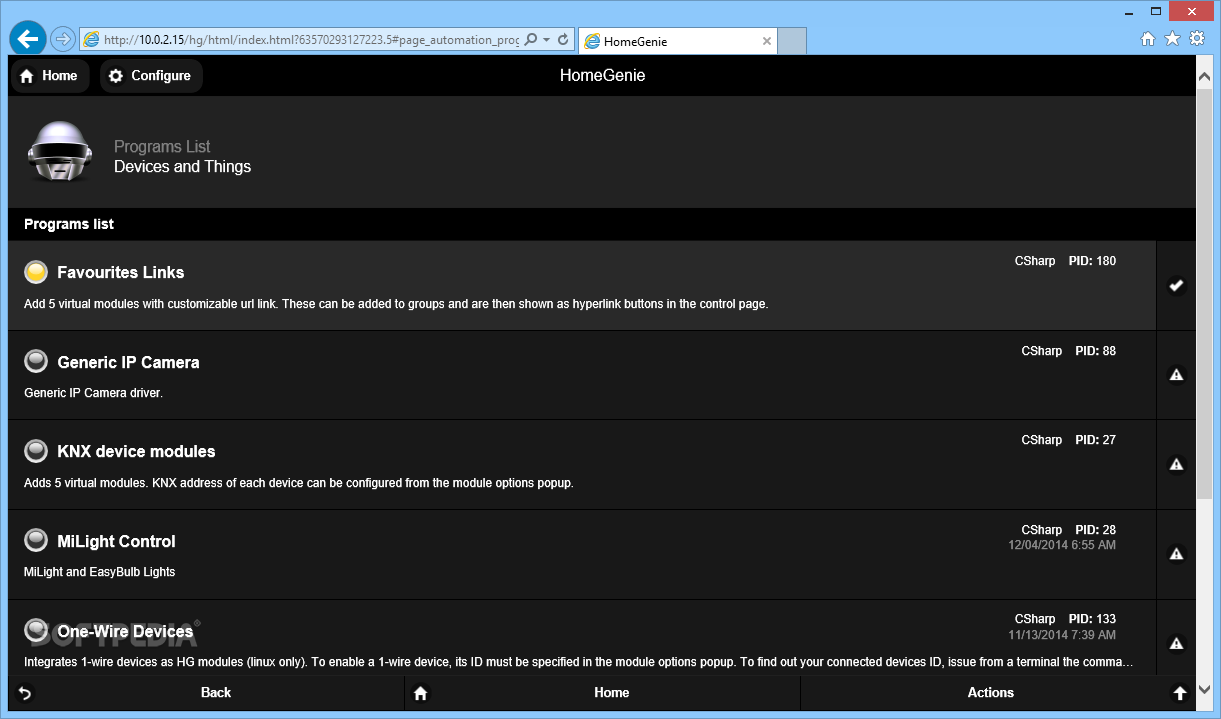Screen dimensions: 1221x719
Task: Click the 11/13/2014 7:39 AM timestamp
Action: pyautogui.click(x=1062, y=635)
